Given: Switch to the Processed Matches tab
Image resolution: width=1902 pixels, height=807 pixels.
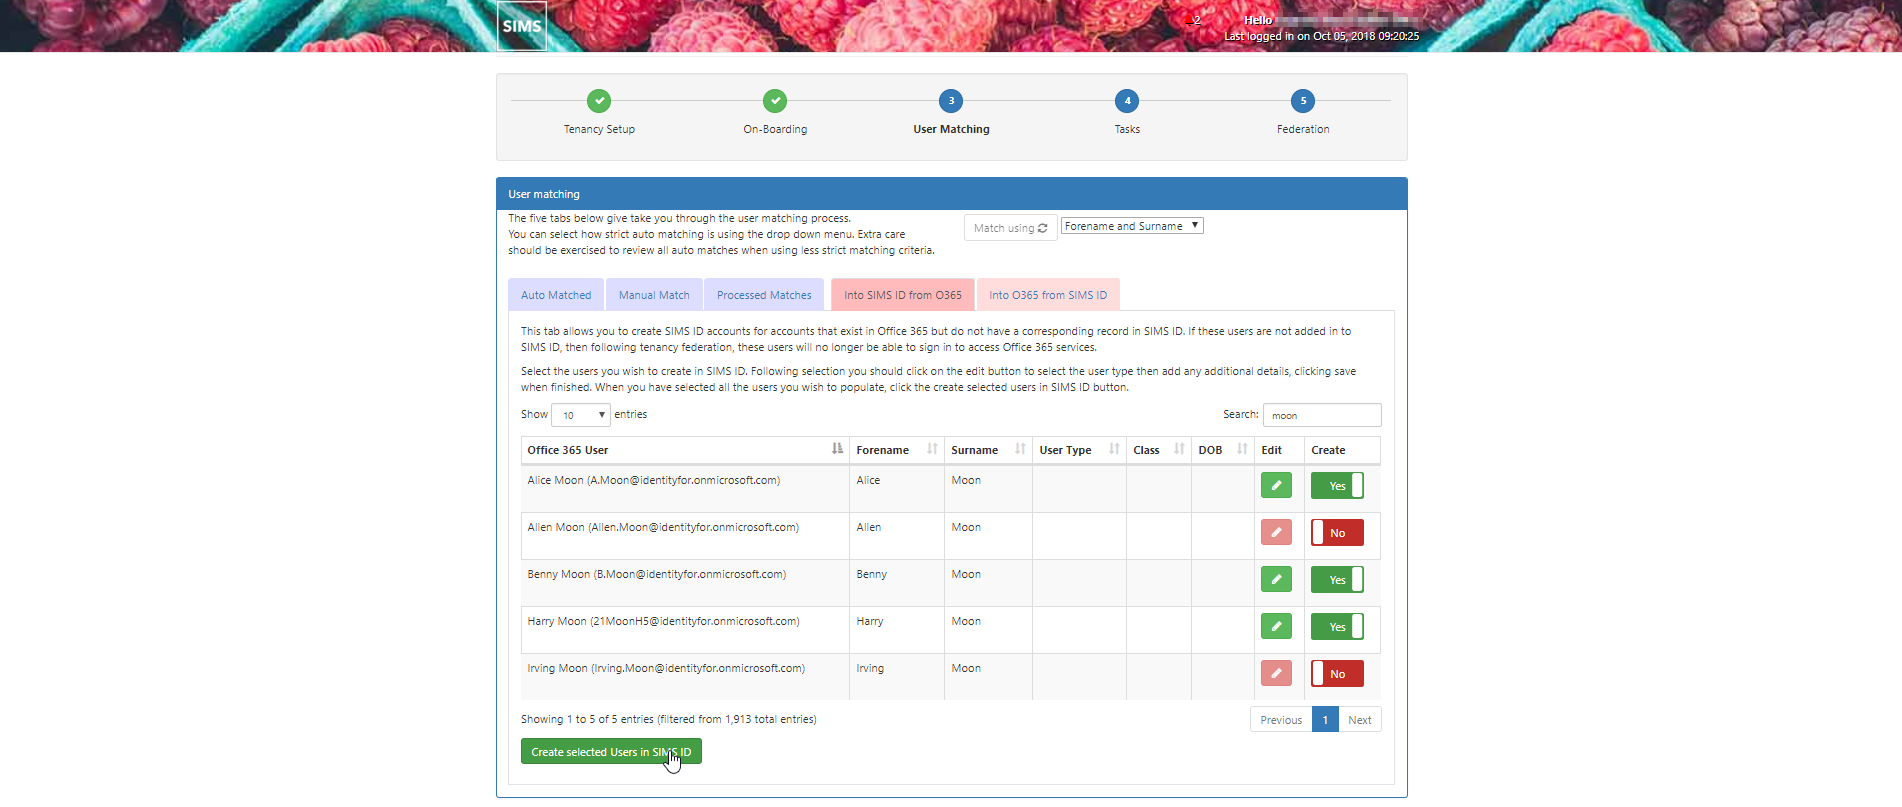Looking at the screenshot, I should click(764, 295).
